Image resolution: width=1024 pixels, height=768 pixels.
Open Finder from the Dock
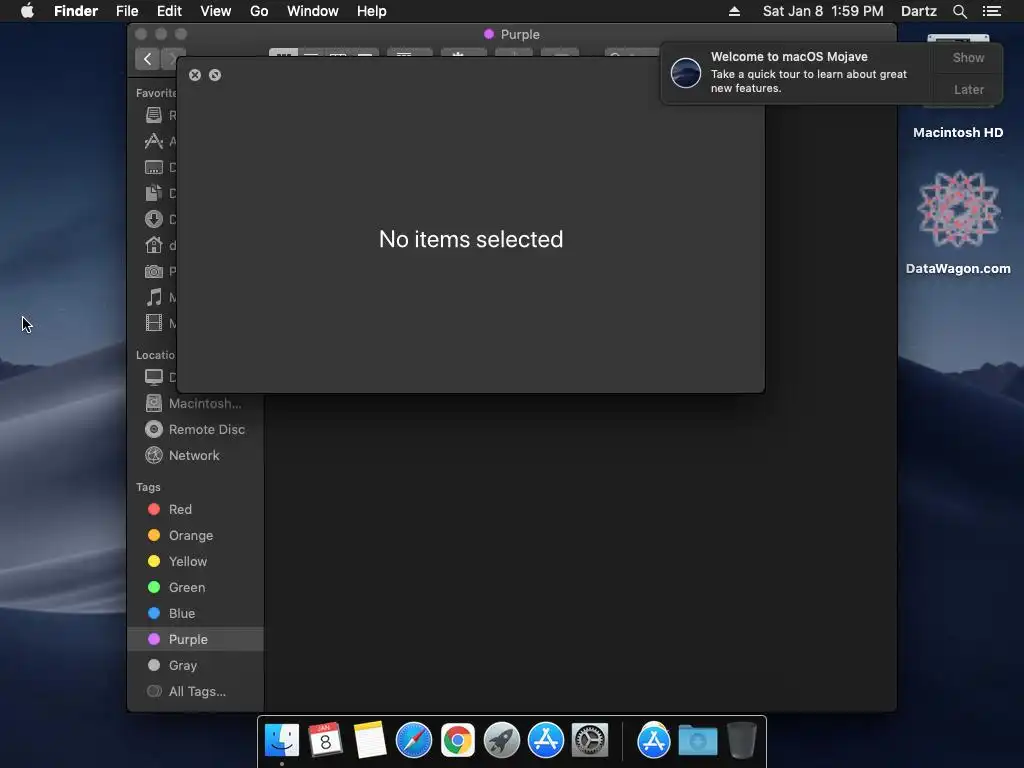pos(282,740)
